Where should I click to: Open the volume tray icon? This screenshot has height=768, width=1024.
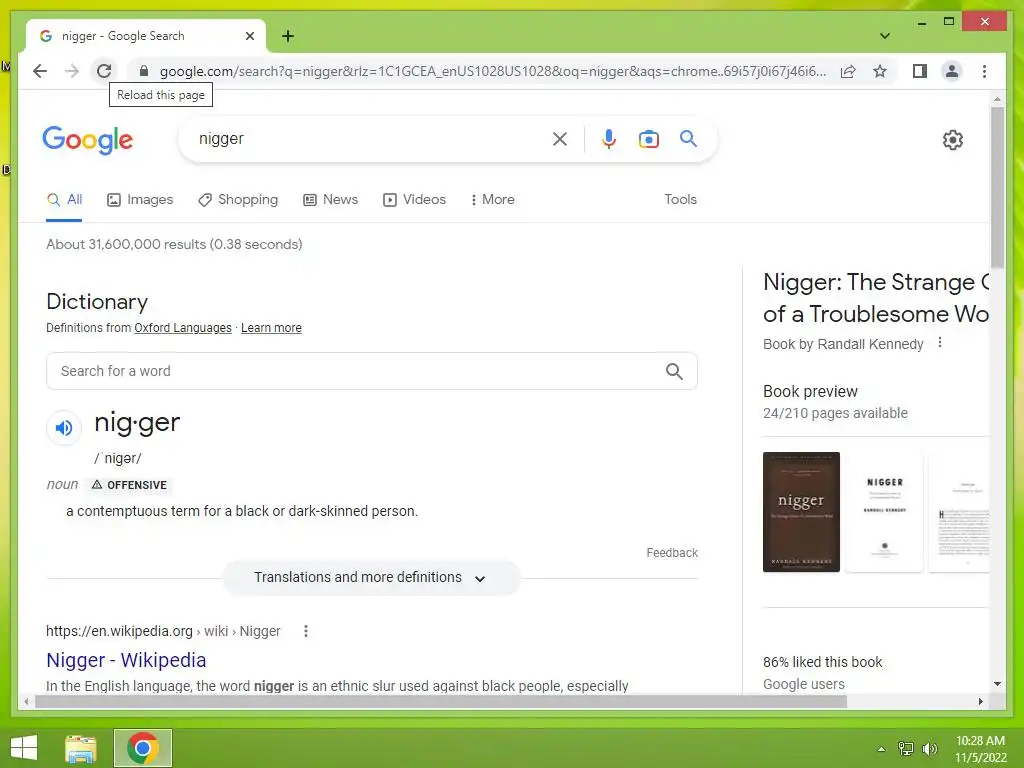pyautogui.click(x=929, y=748)
